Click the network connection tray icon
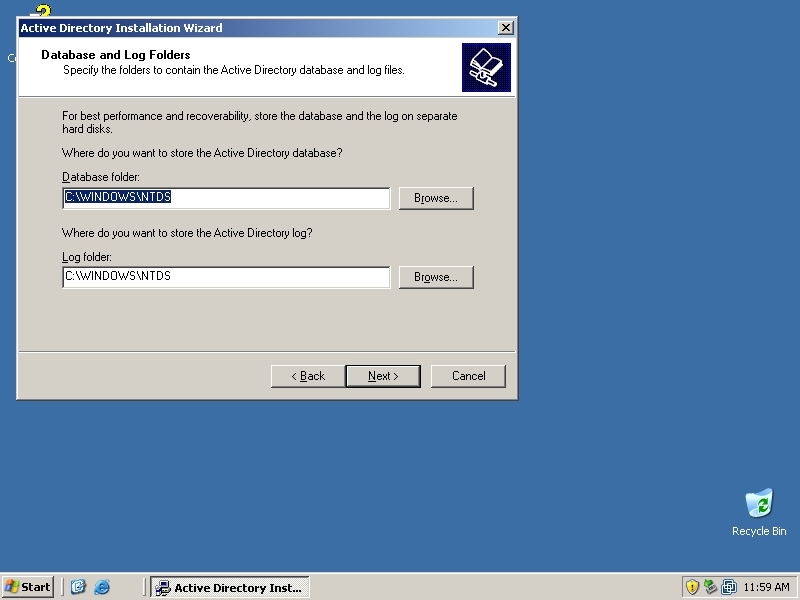The width and height of the screenshot is (800, 600). pyautogui.click(x=710, y=587)
